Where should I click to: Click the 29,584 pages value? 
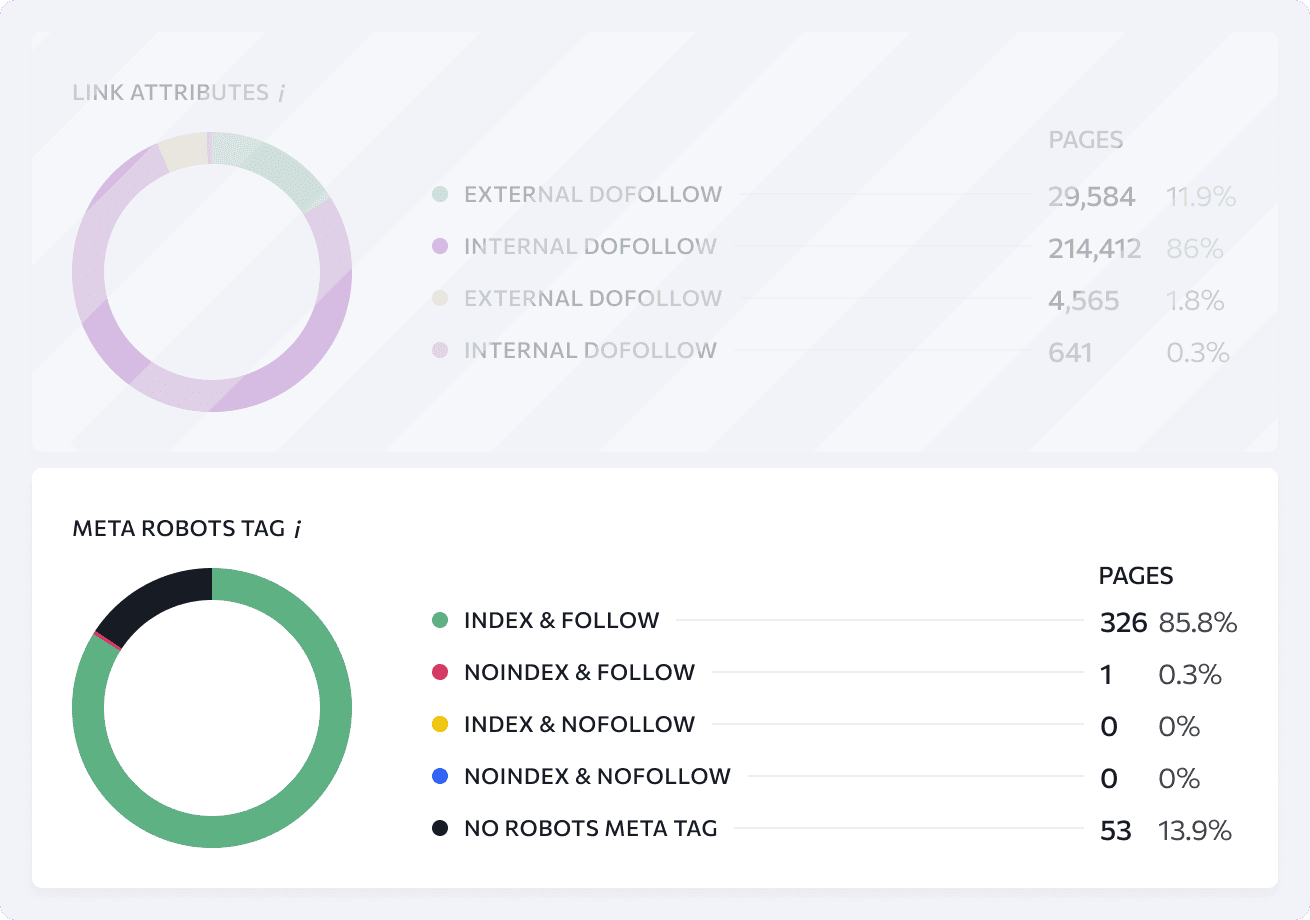tap(1092, 197)
